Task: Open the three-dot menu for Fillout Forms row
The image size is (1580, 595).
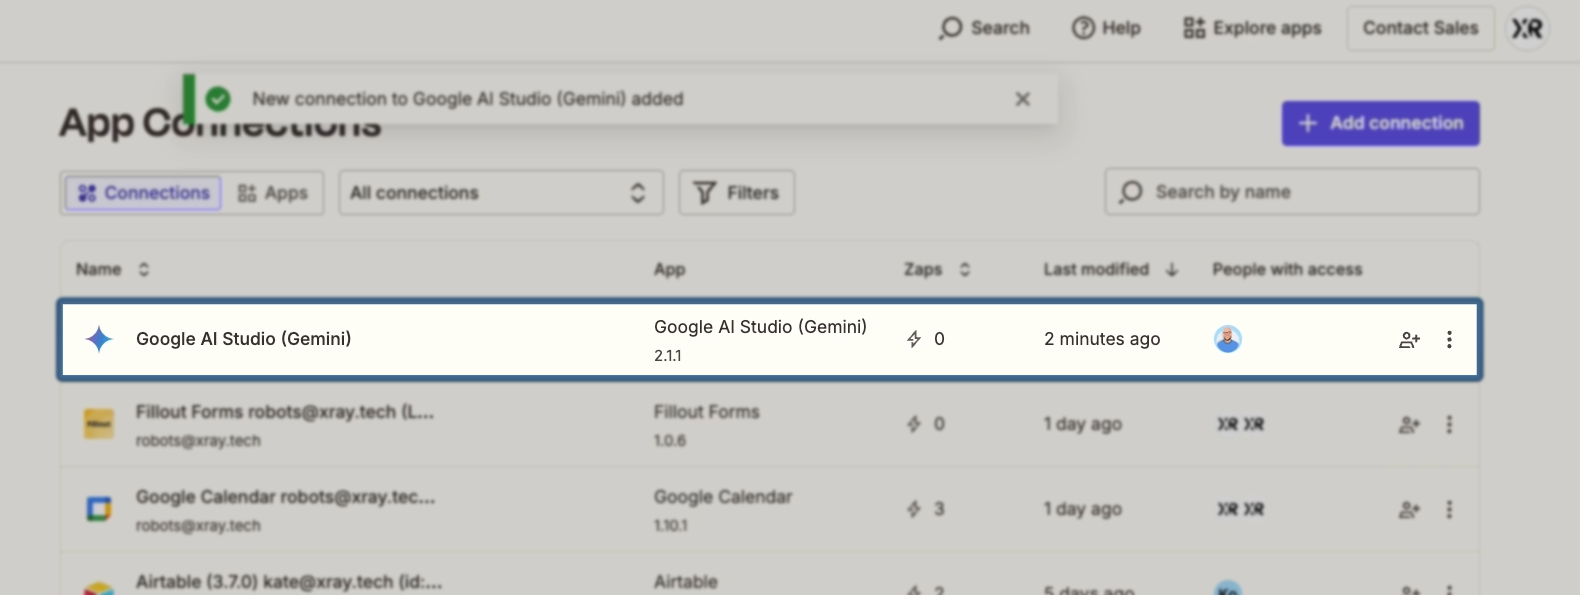Action: click(x=1449, y=425)
